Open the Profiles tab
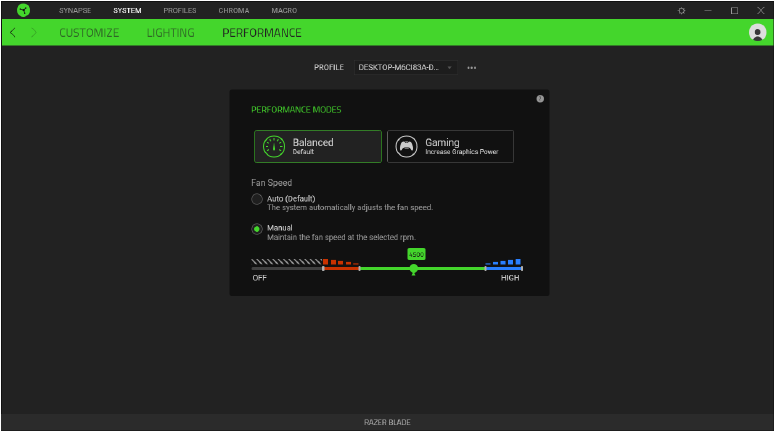 pyautogui.click(x=180, y=10)
